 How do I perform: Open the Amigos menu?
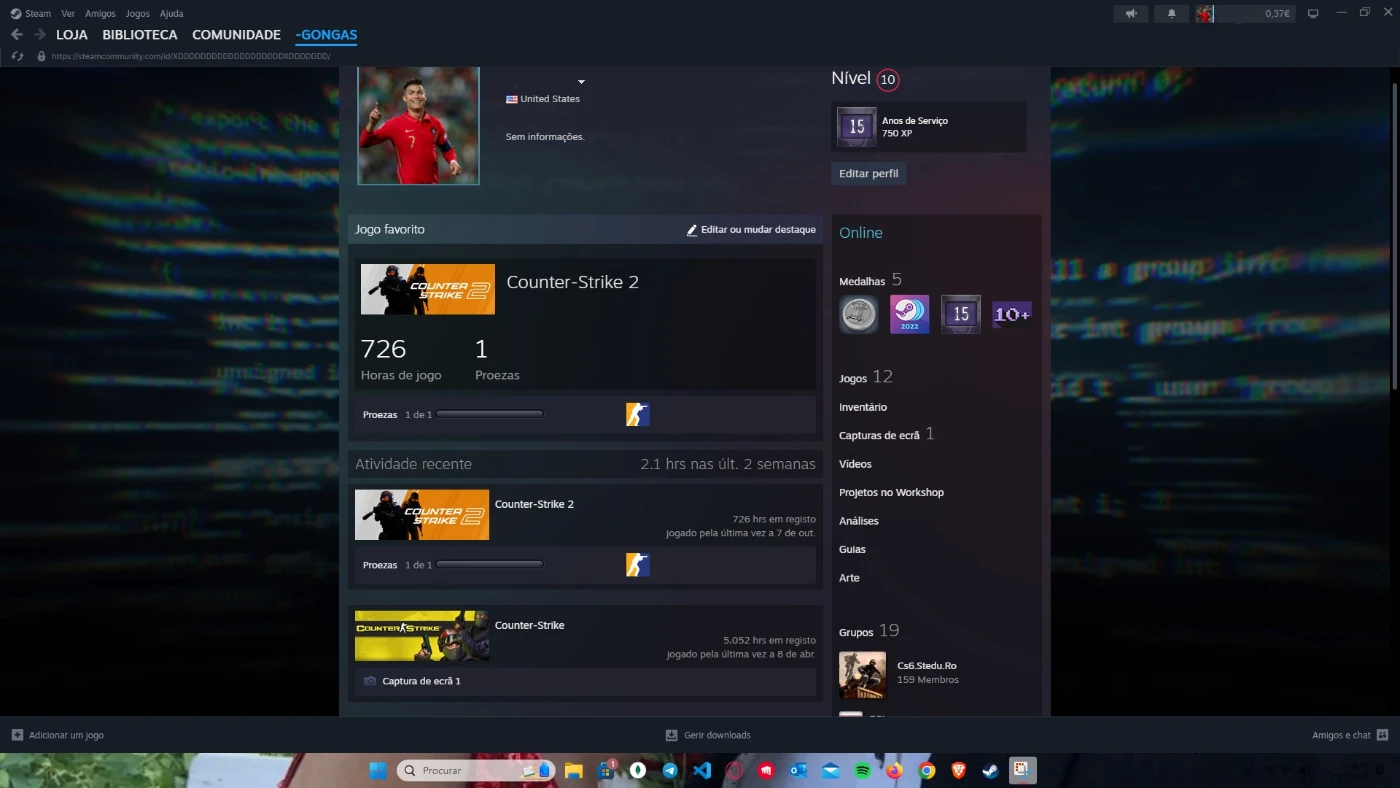(x=100, y=14)
